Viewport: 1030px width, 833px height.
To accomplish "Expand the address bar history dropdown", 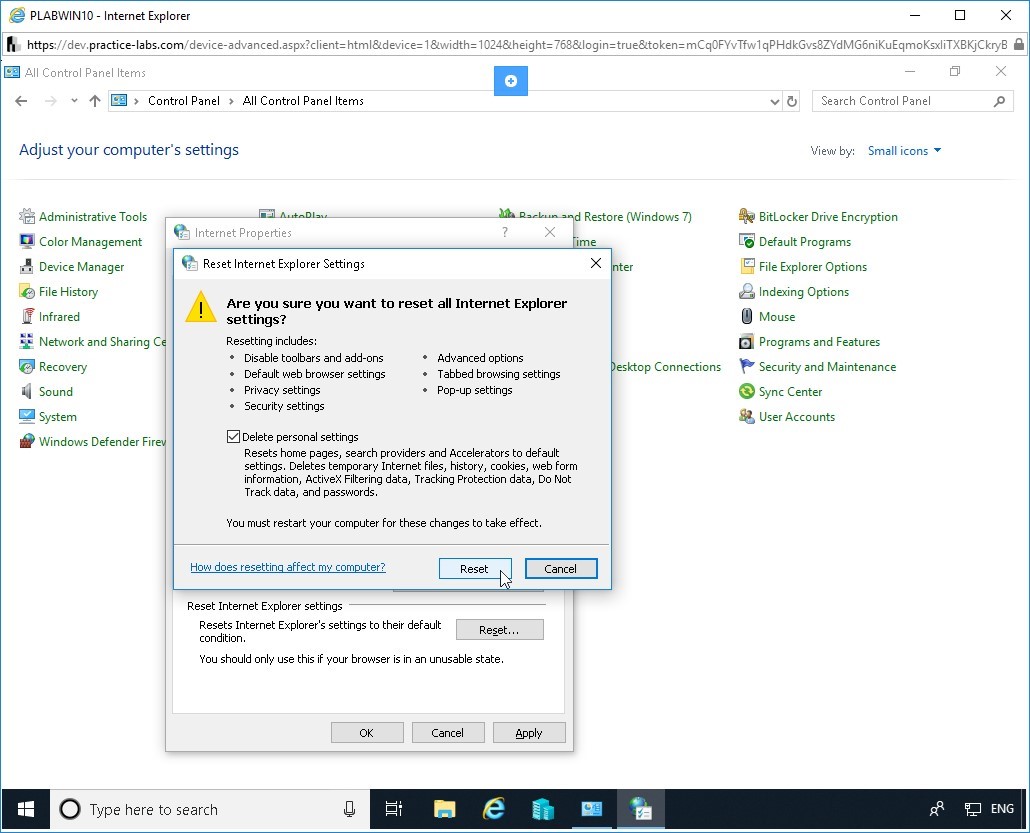I will pos(774,101).
